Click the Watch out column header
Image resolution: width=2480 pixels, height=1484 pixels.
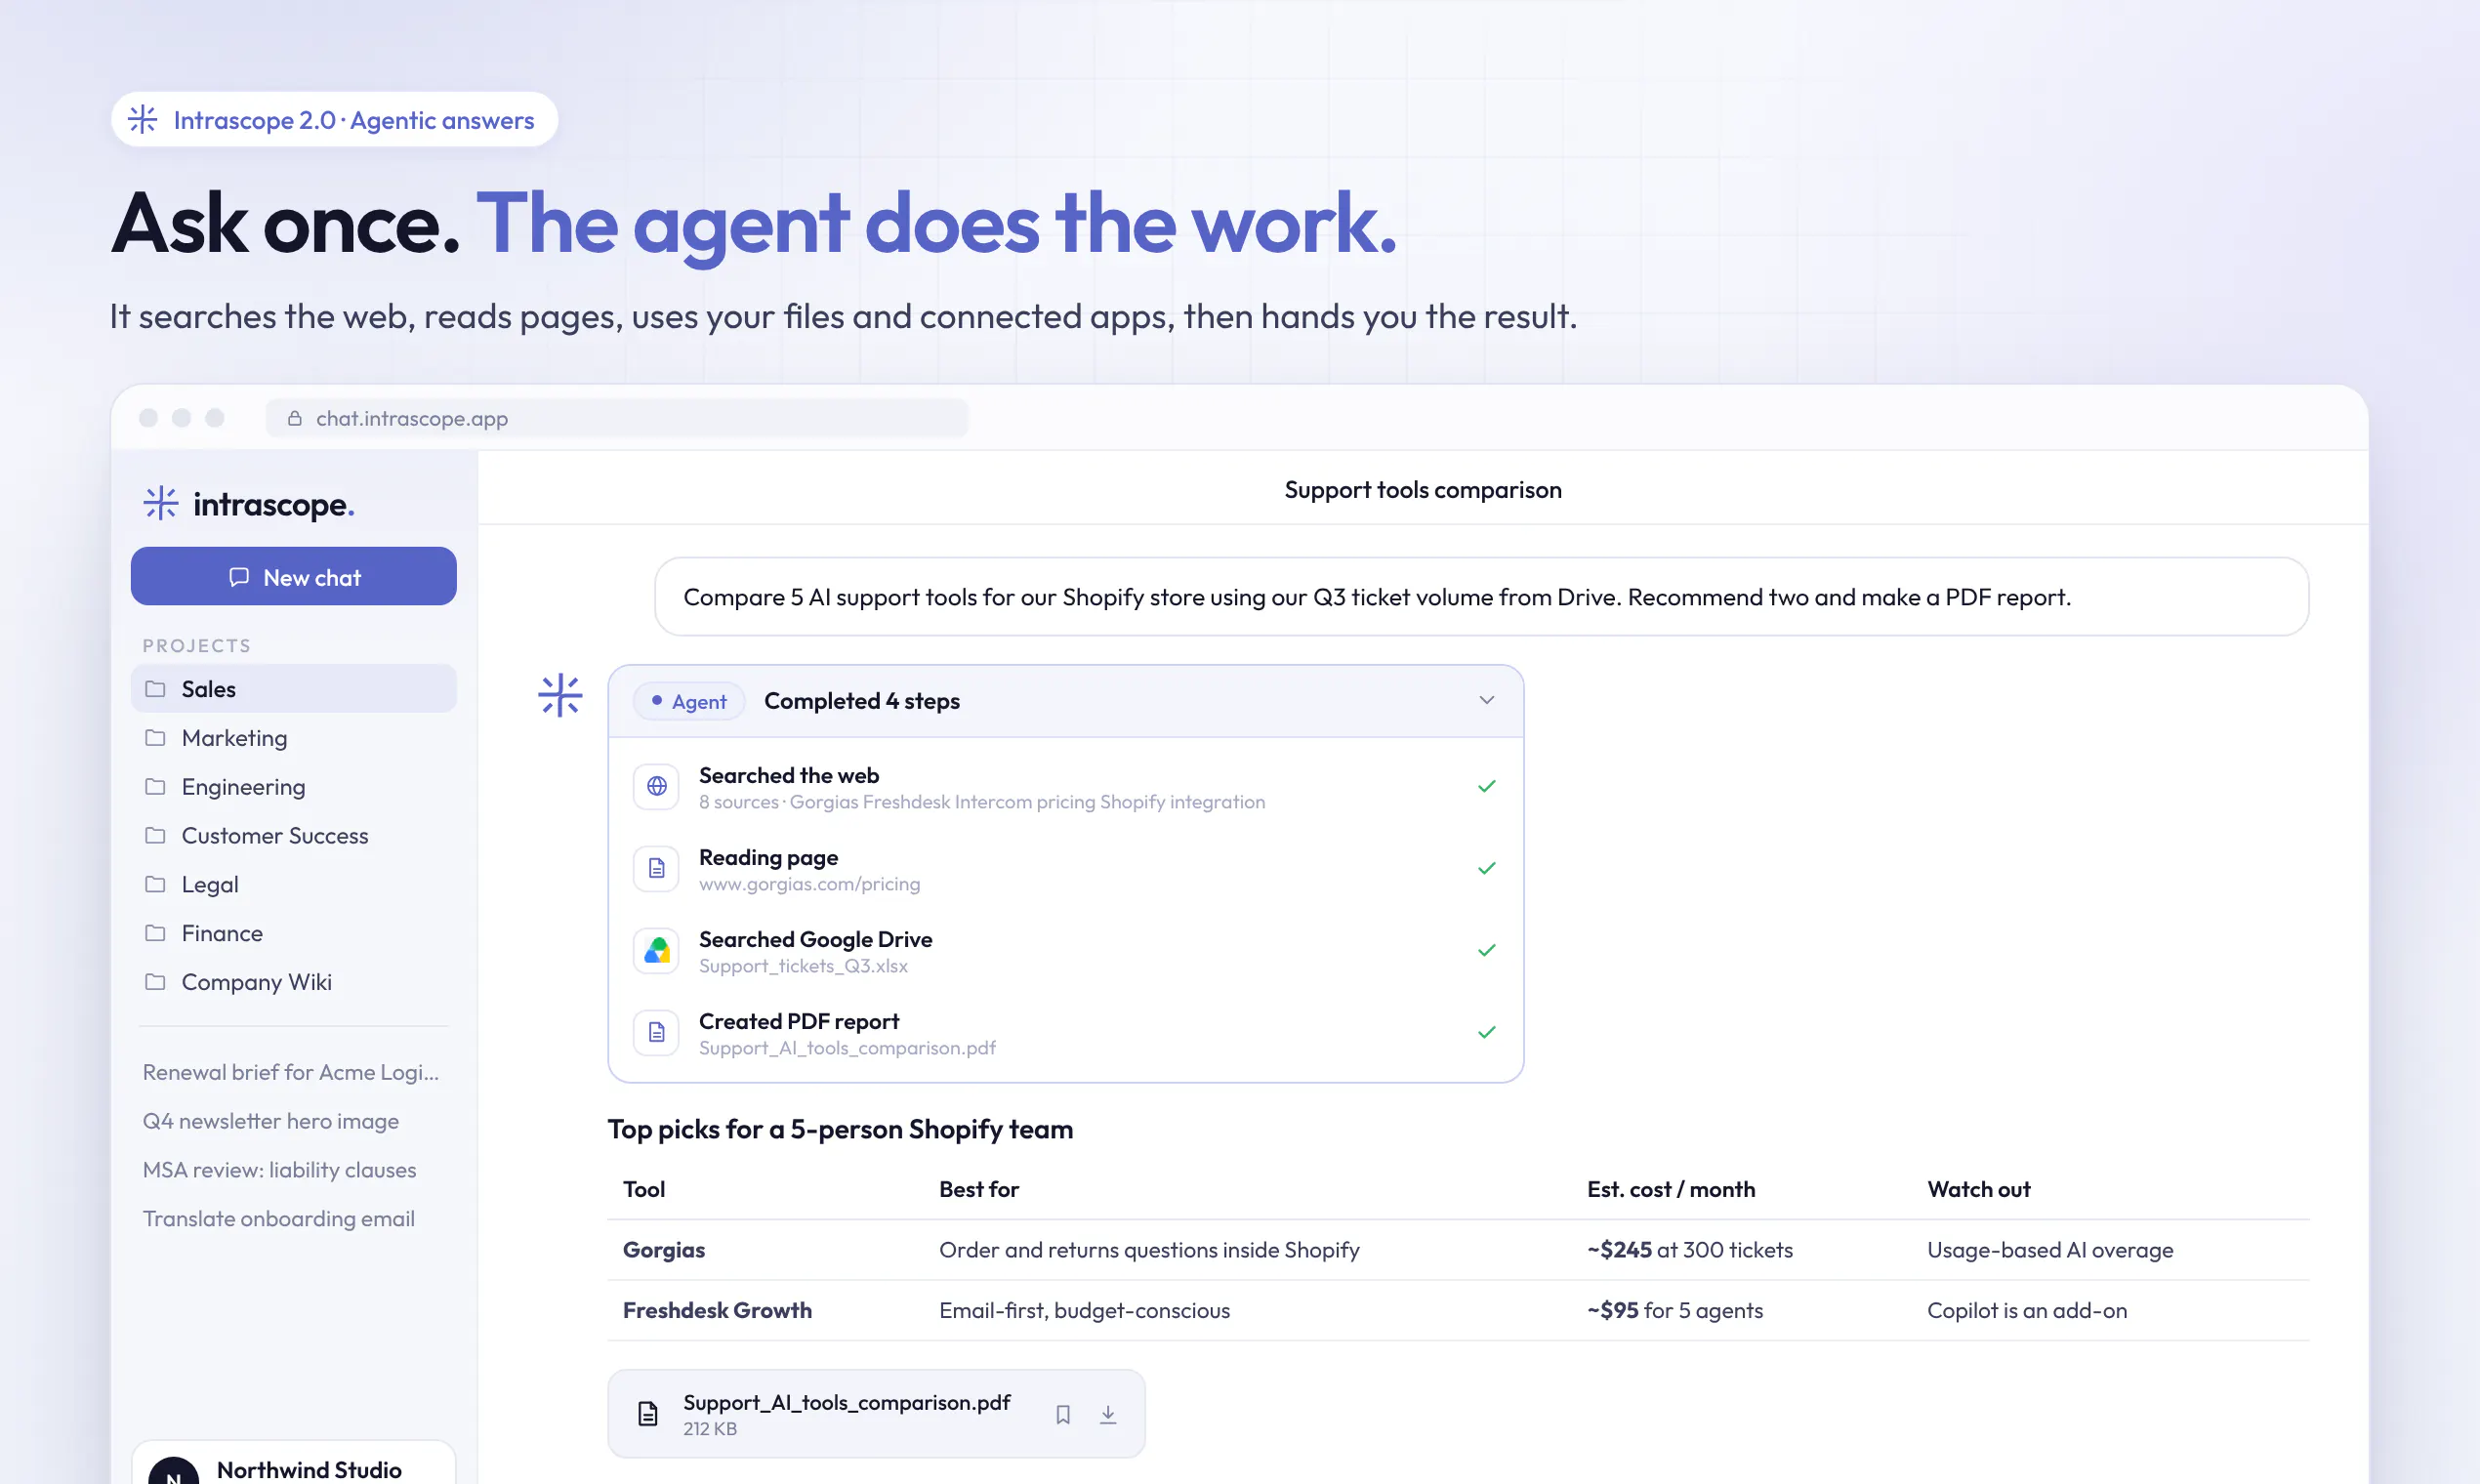(x=1979, y=1189)
